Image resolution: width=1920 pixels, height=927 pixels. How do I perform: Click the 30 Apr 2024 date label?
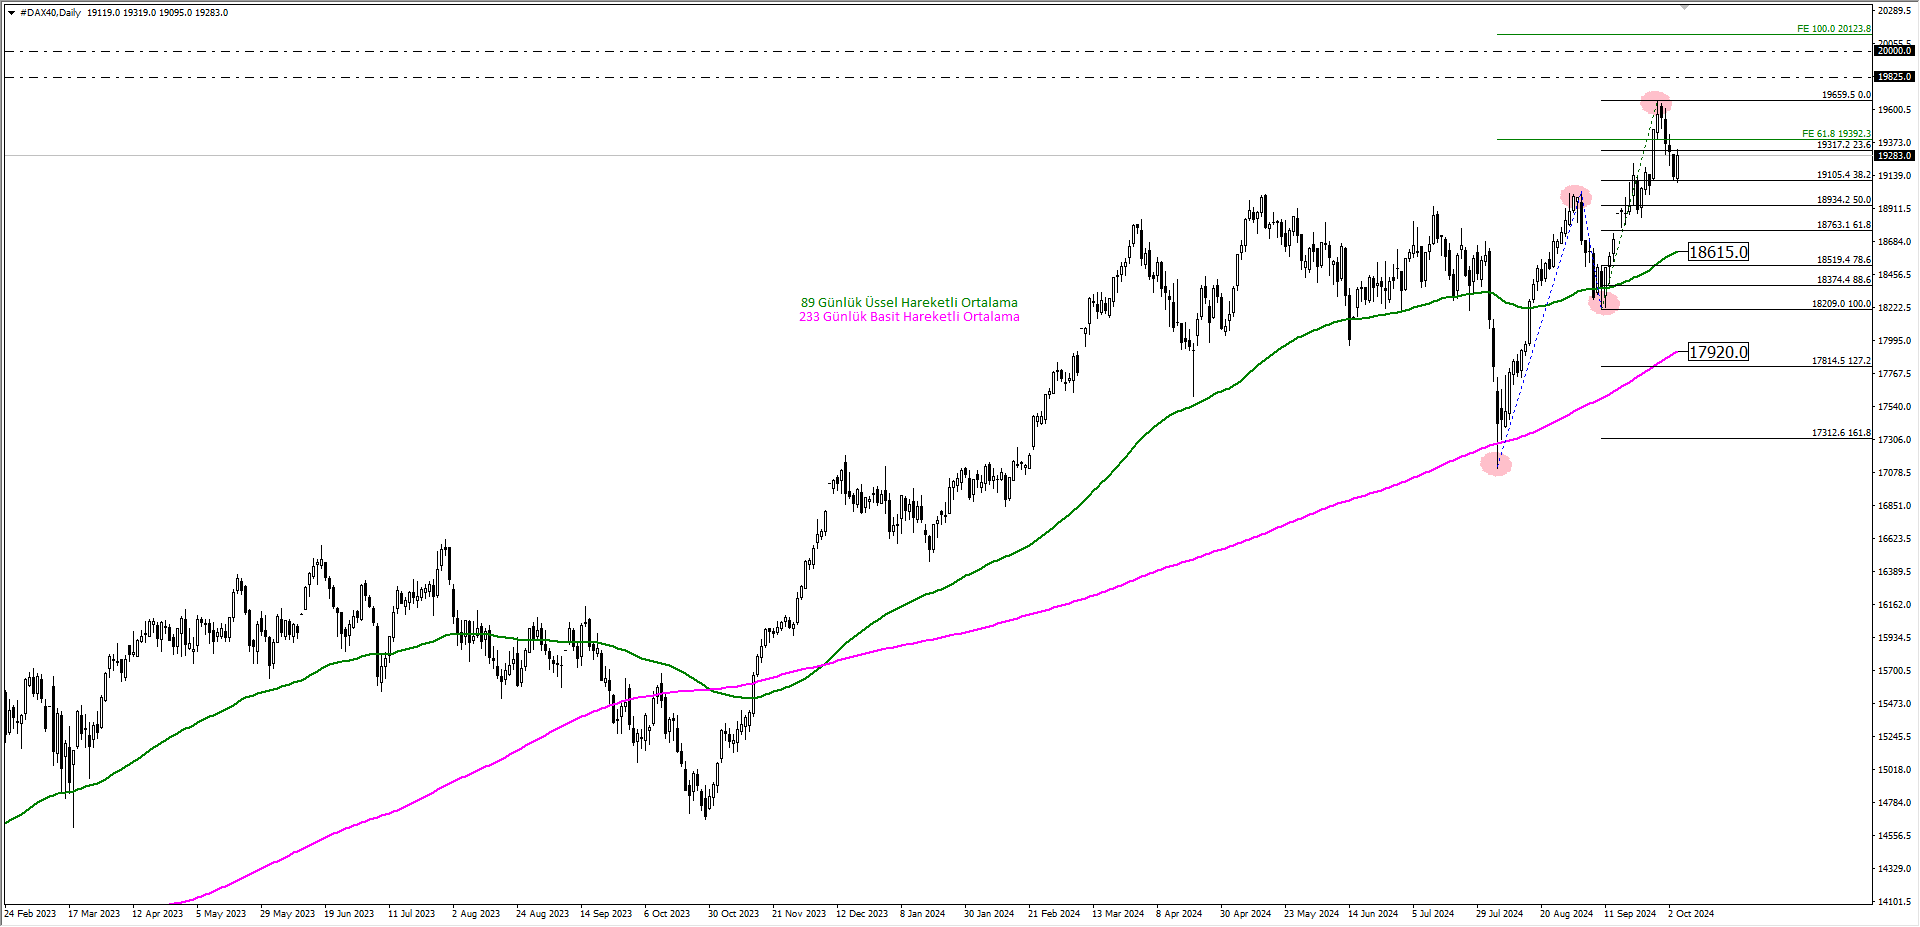click(x=1245, y=914)
